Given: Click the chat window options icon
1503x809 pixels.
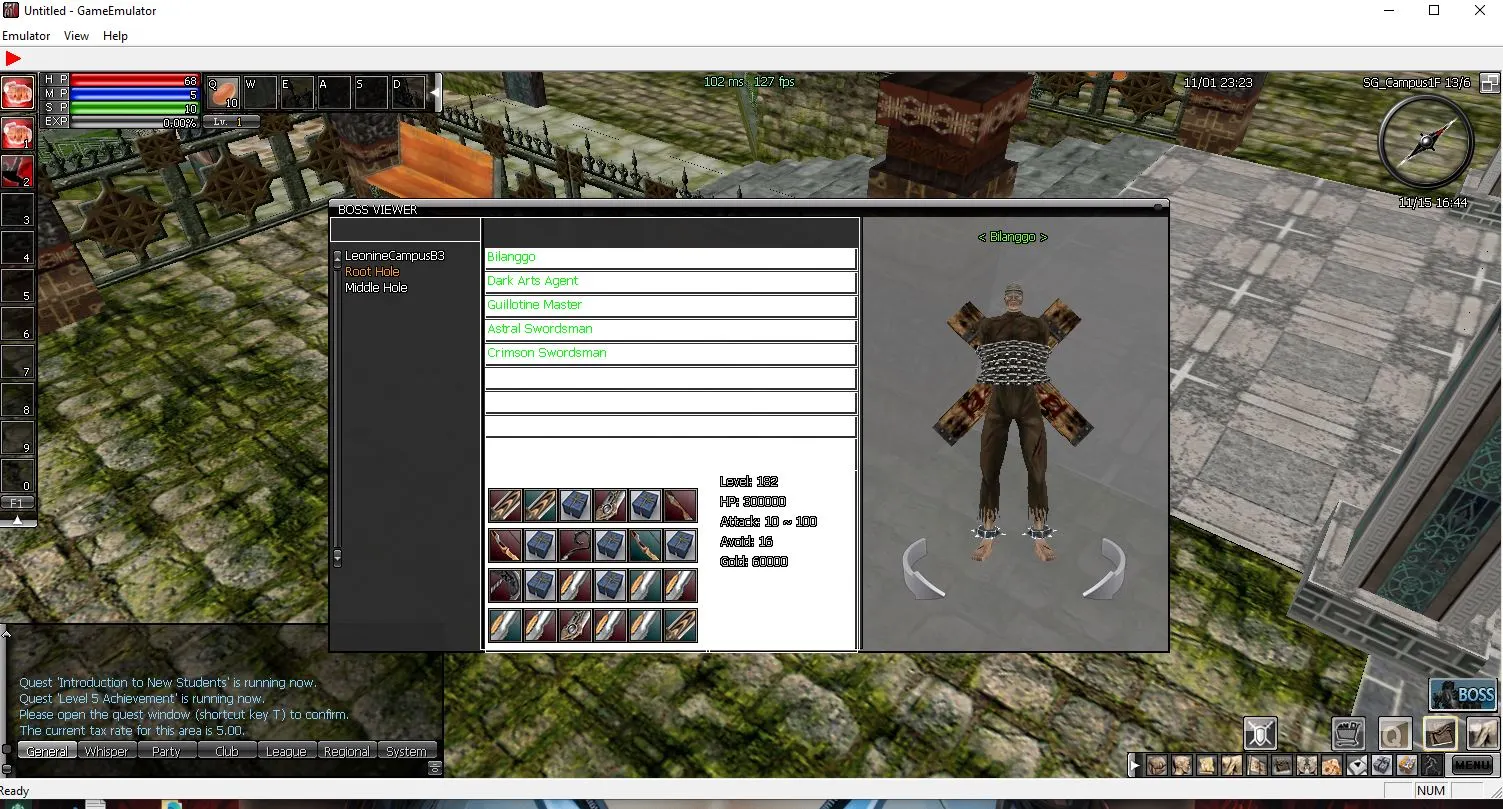Looking at the screenshot, I should click(434, 768).
